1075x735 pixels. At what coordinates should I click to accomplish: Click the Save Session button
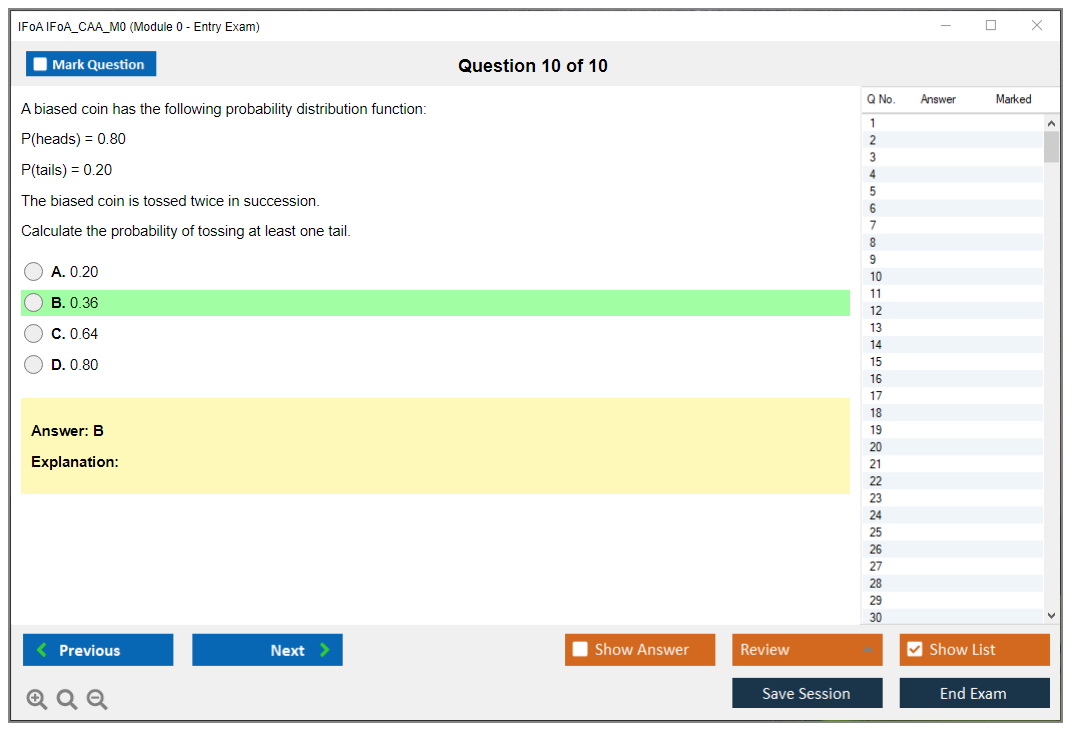pos(806,693)
